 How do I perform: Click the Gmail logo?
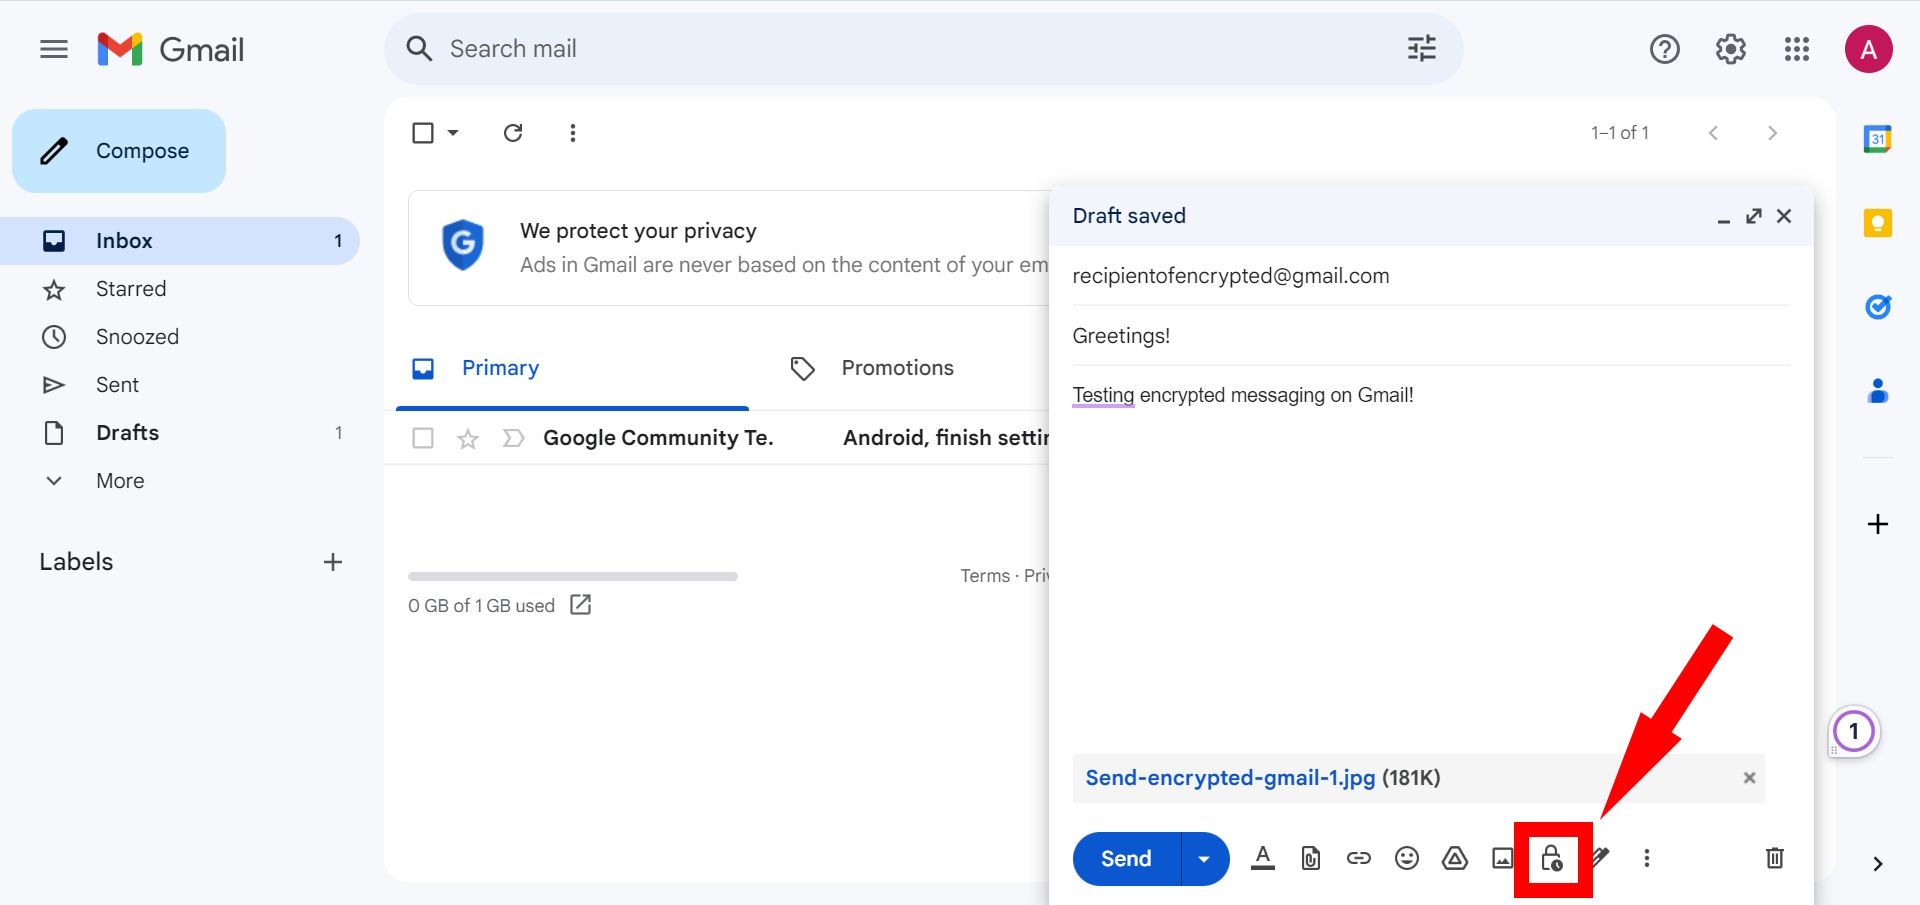(170, 49)
